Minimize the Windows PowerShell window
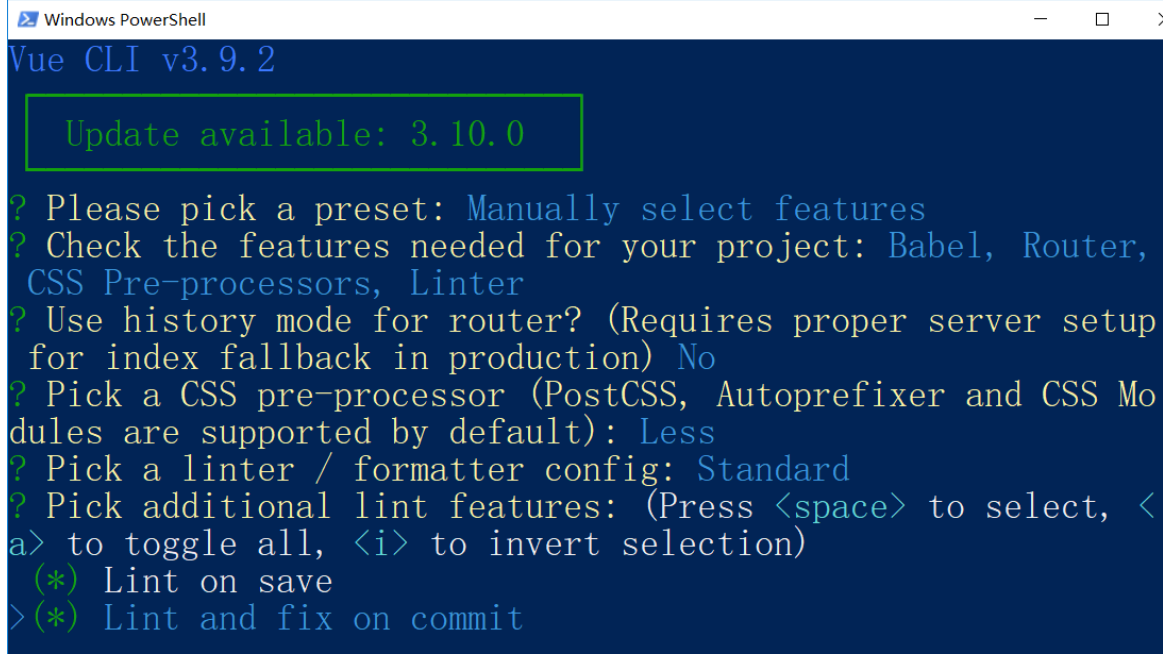The height and width of the screenshot is (654, 1163). coord(1041,19)
